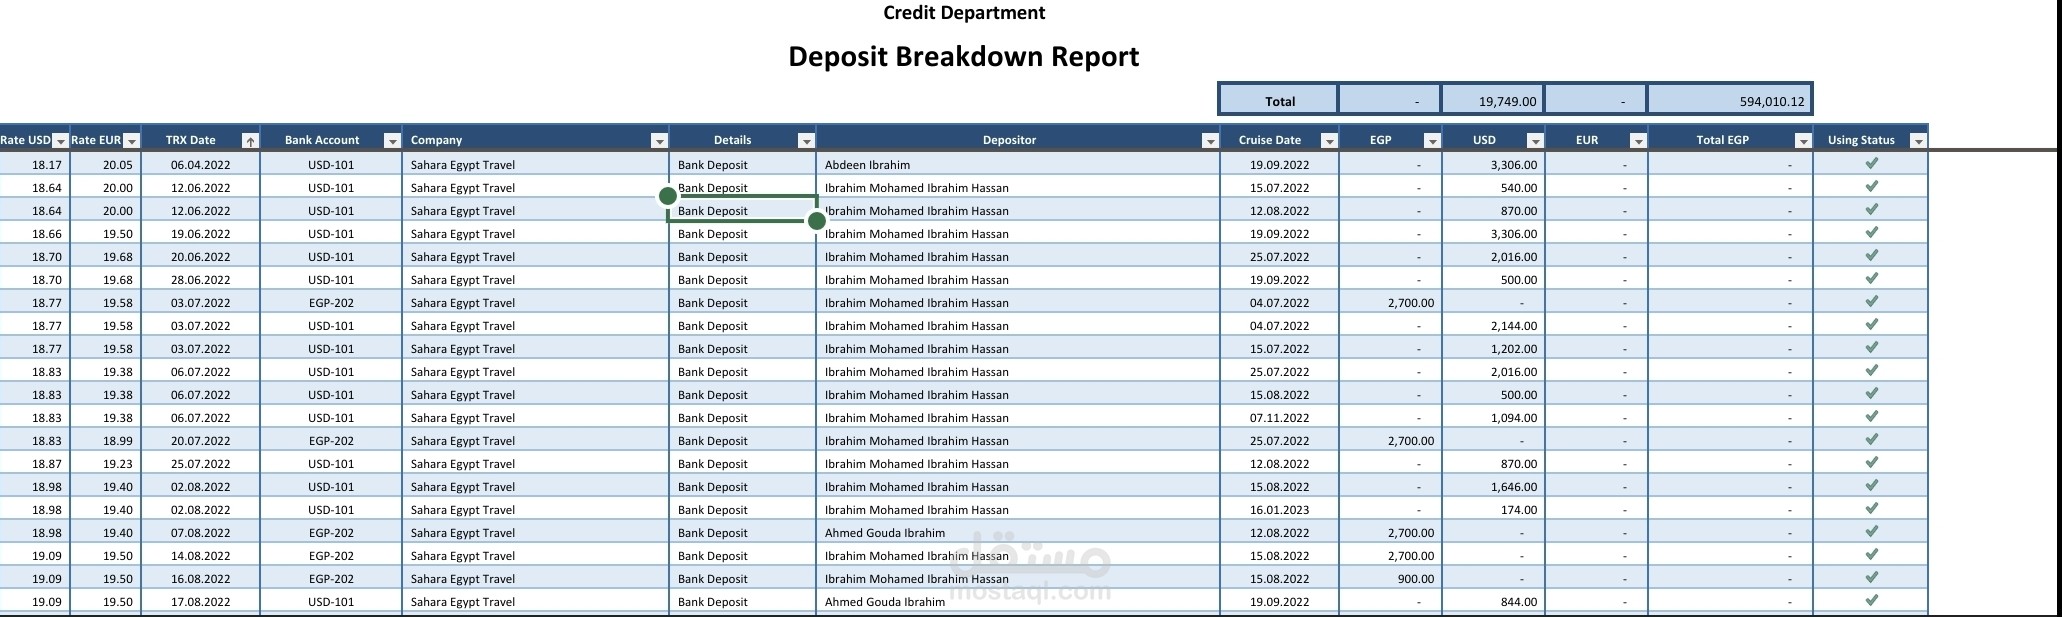Viewport: 2062px width, 617px height.
Task: Select the 14.08.2022 TRX date cell
Action: click(200, 556)
